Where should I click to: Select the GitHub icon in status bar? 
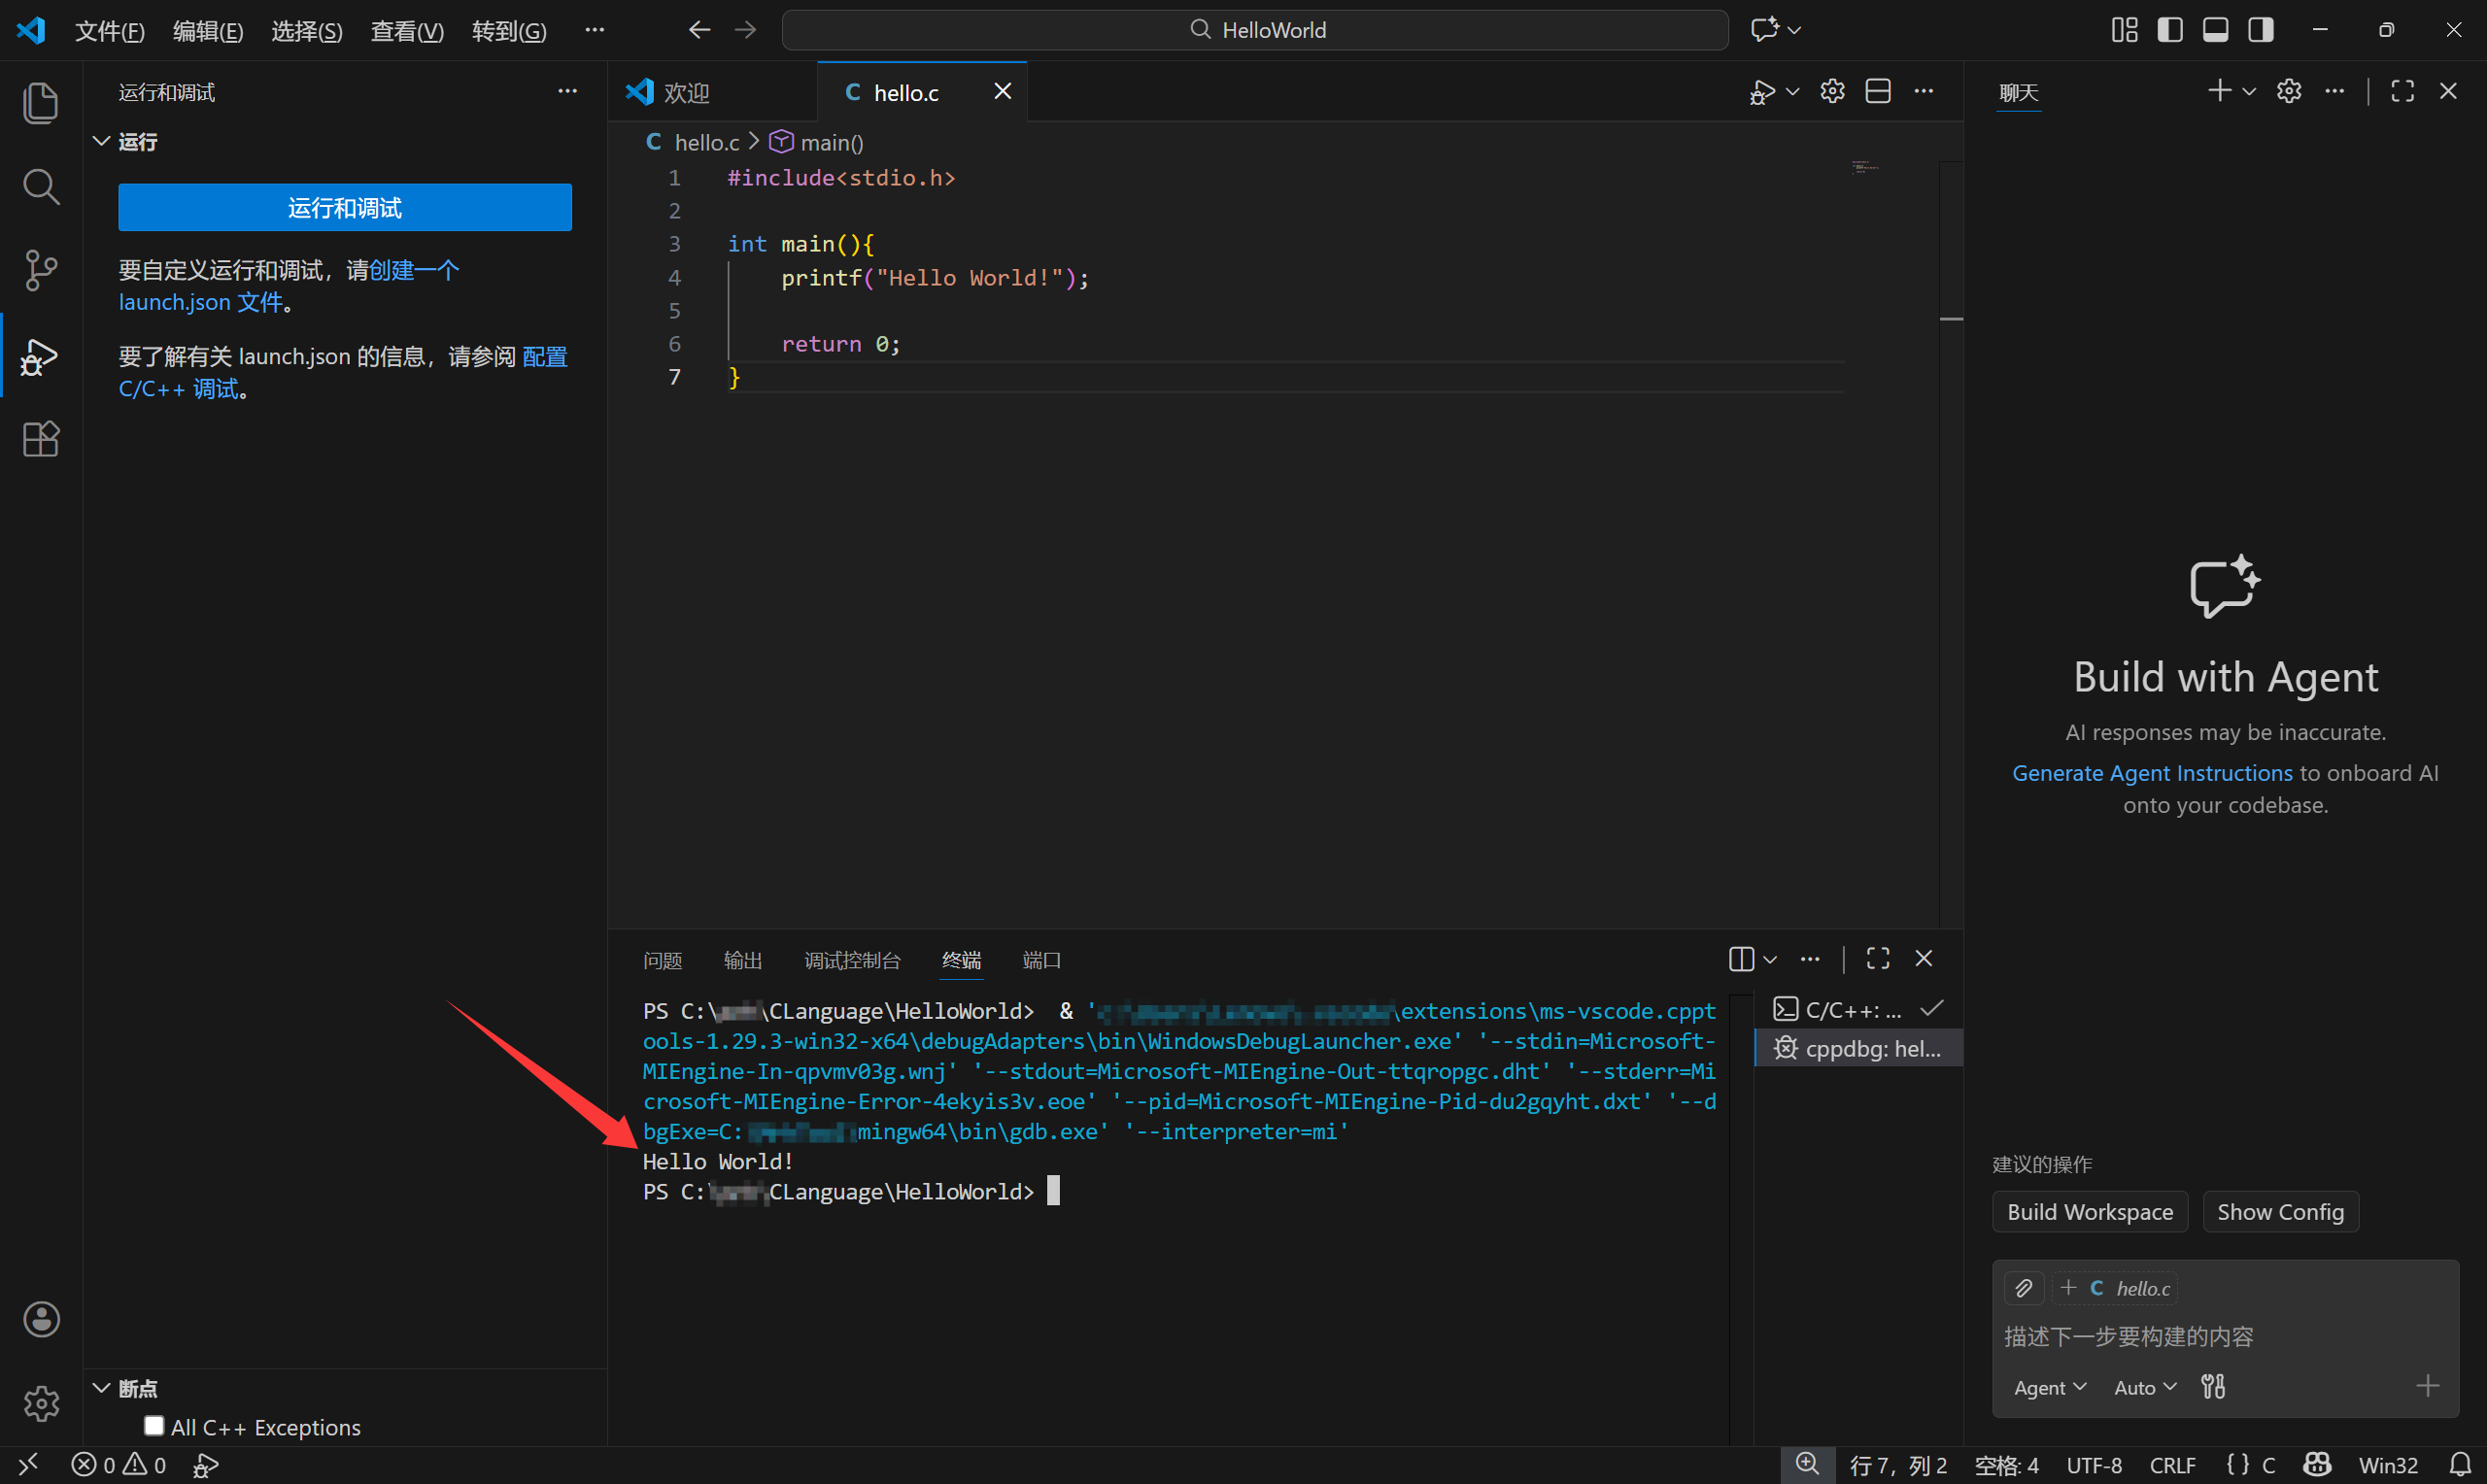pyautogui.click(x=2317, y=1464)
